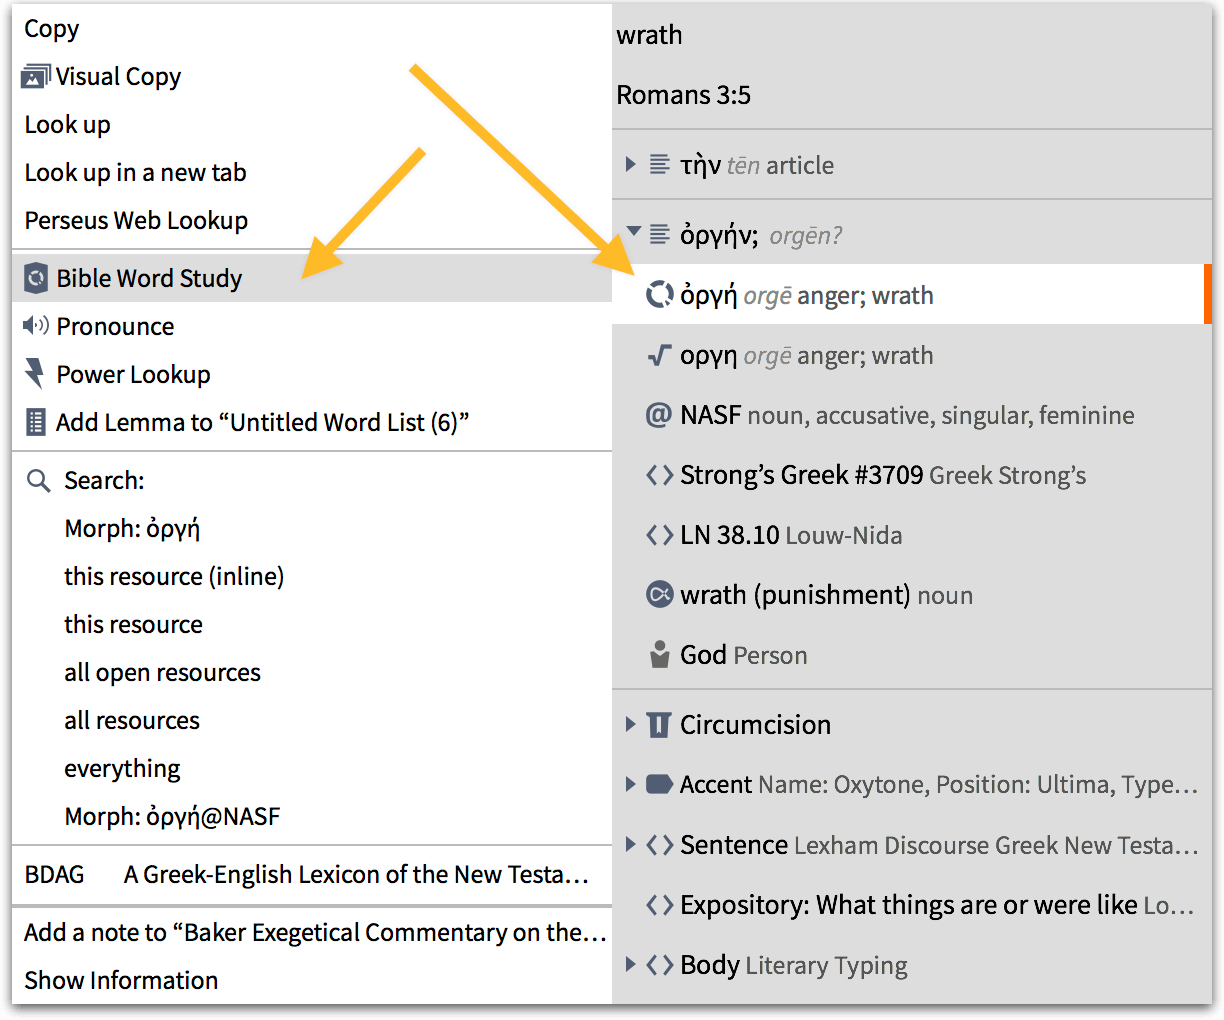1224x1020 pixels.
Task: Expand the Accent Name entry
Action: coord(630,784)
